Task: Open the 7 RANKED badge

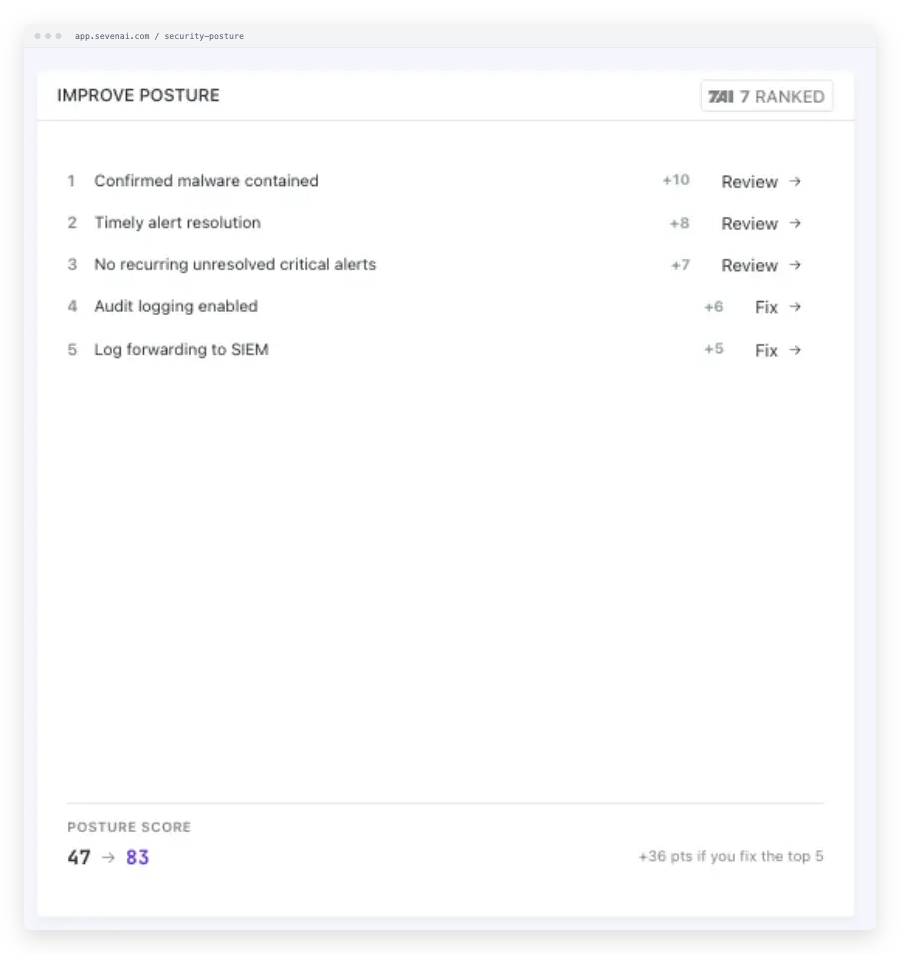Action: coord(767,96)
